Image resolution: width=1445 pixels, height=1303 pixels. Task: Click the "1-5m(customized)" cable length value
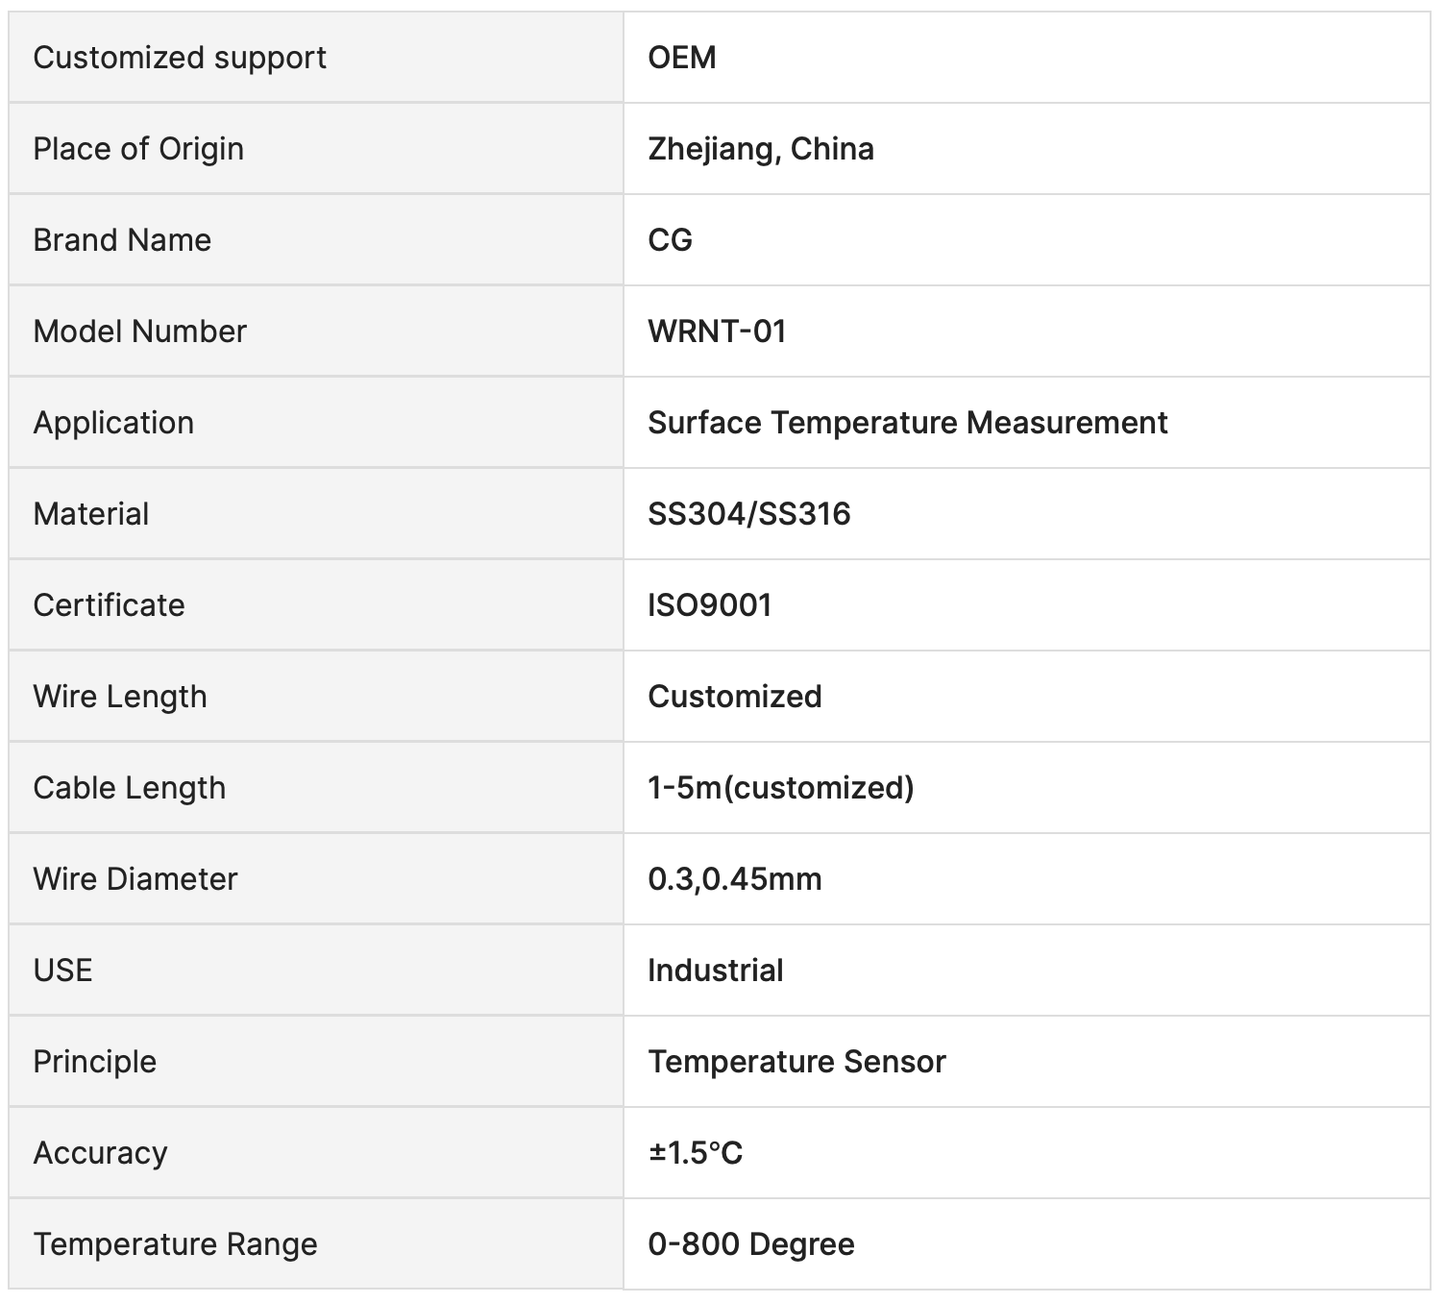(x=781, y=788)
